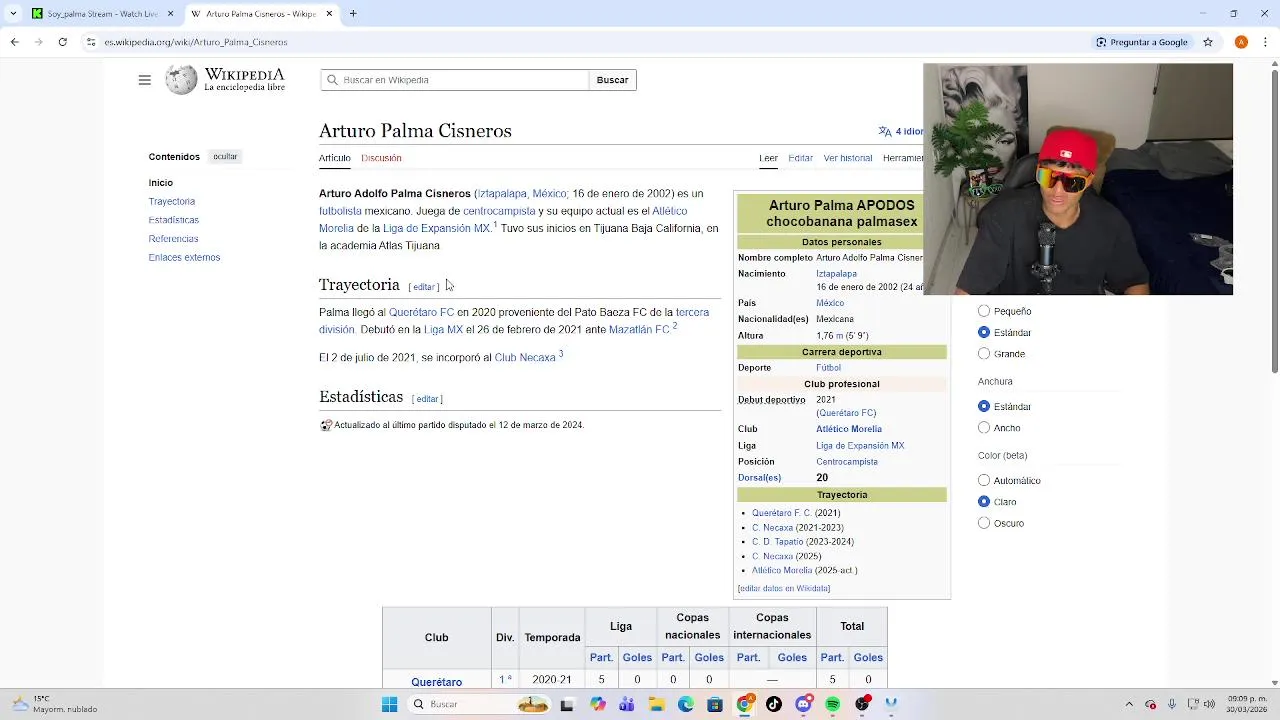Viewport: 1280px width, 720px height.
Task: Close the Arturo Palma Cisneros tab
Action: 329,14
